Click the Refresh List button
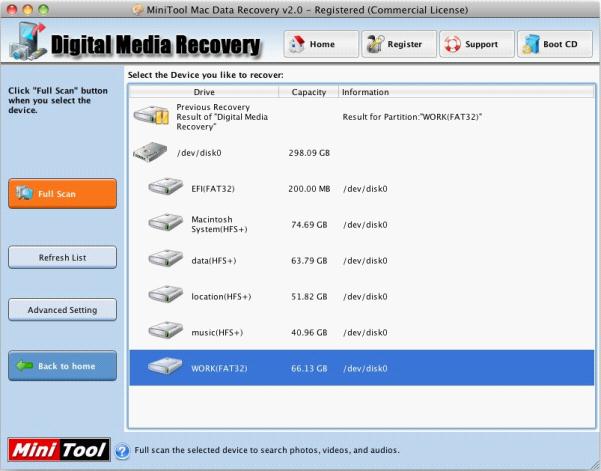 click(x=62, y=257)
